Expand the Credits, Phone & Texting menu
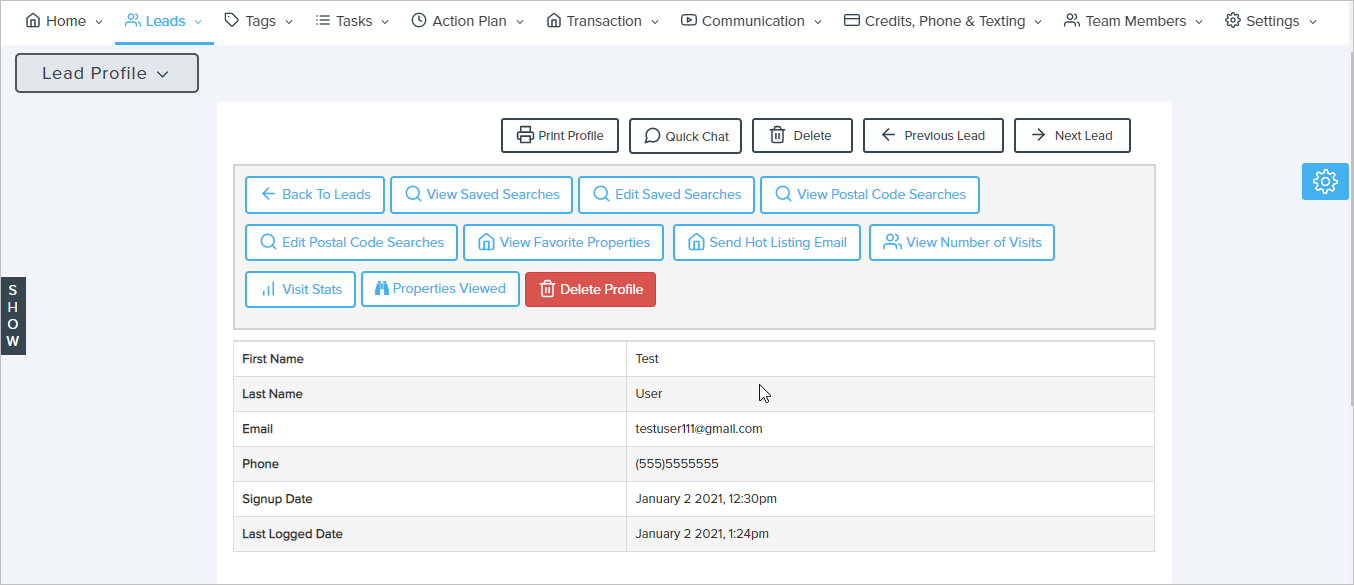 [942, 21]
